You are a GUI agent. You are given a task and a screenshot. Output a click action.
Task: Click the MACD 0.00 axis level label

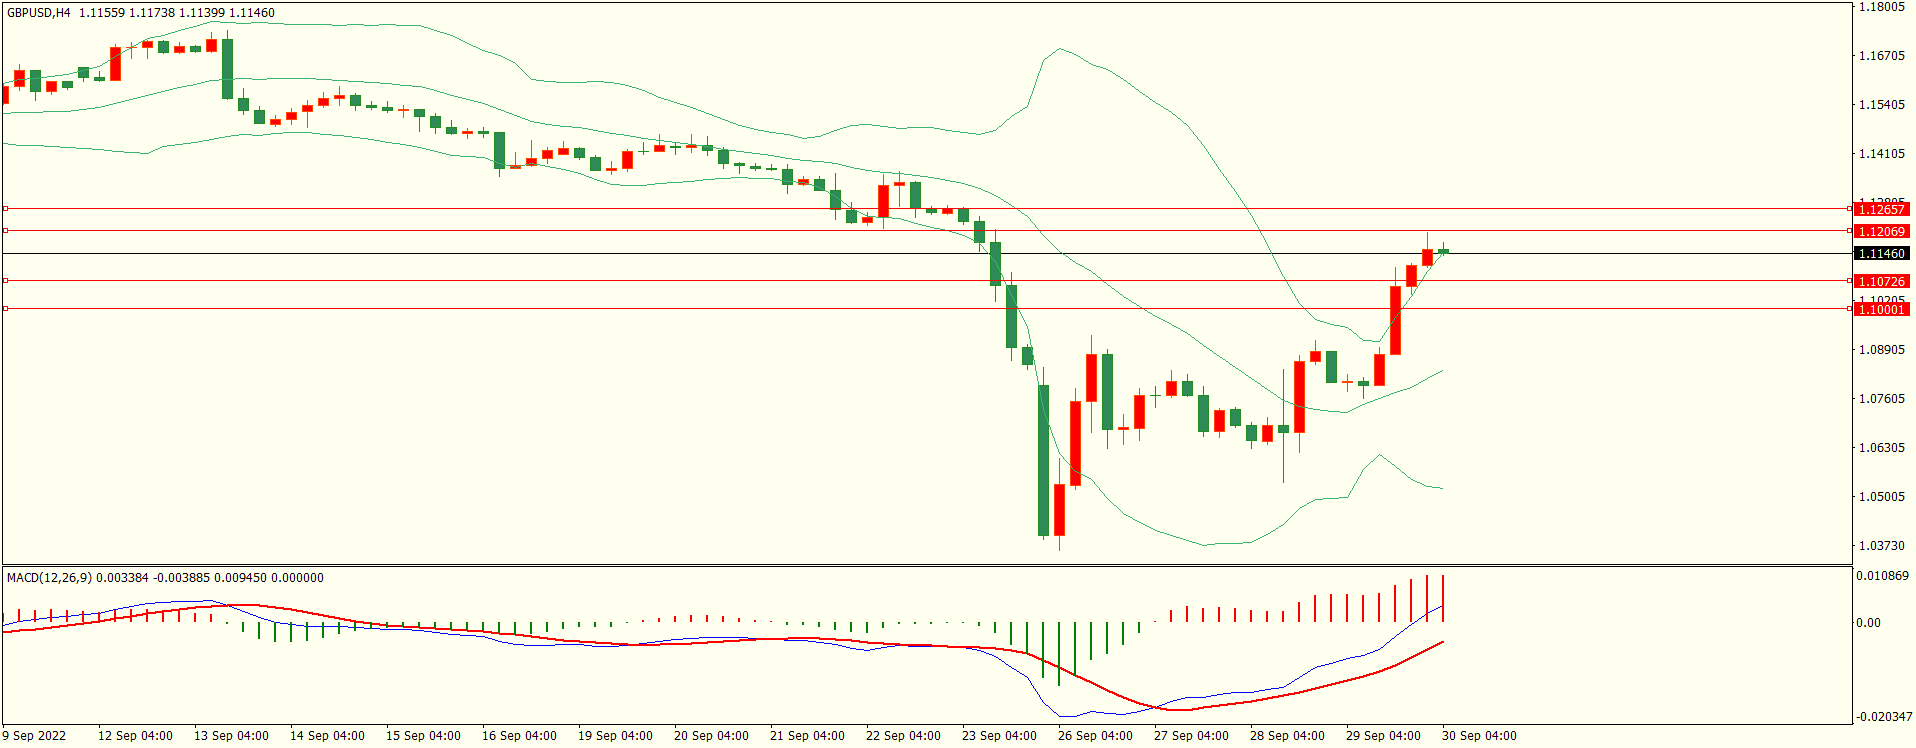click(1868, 623)
